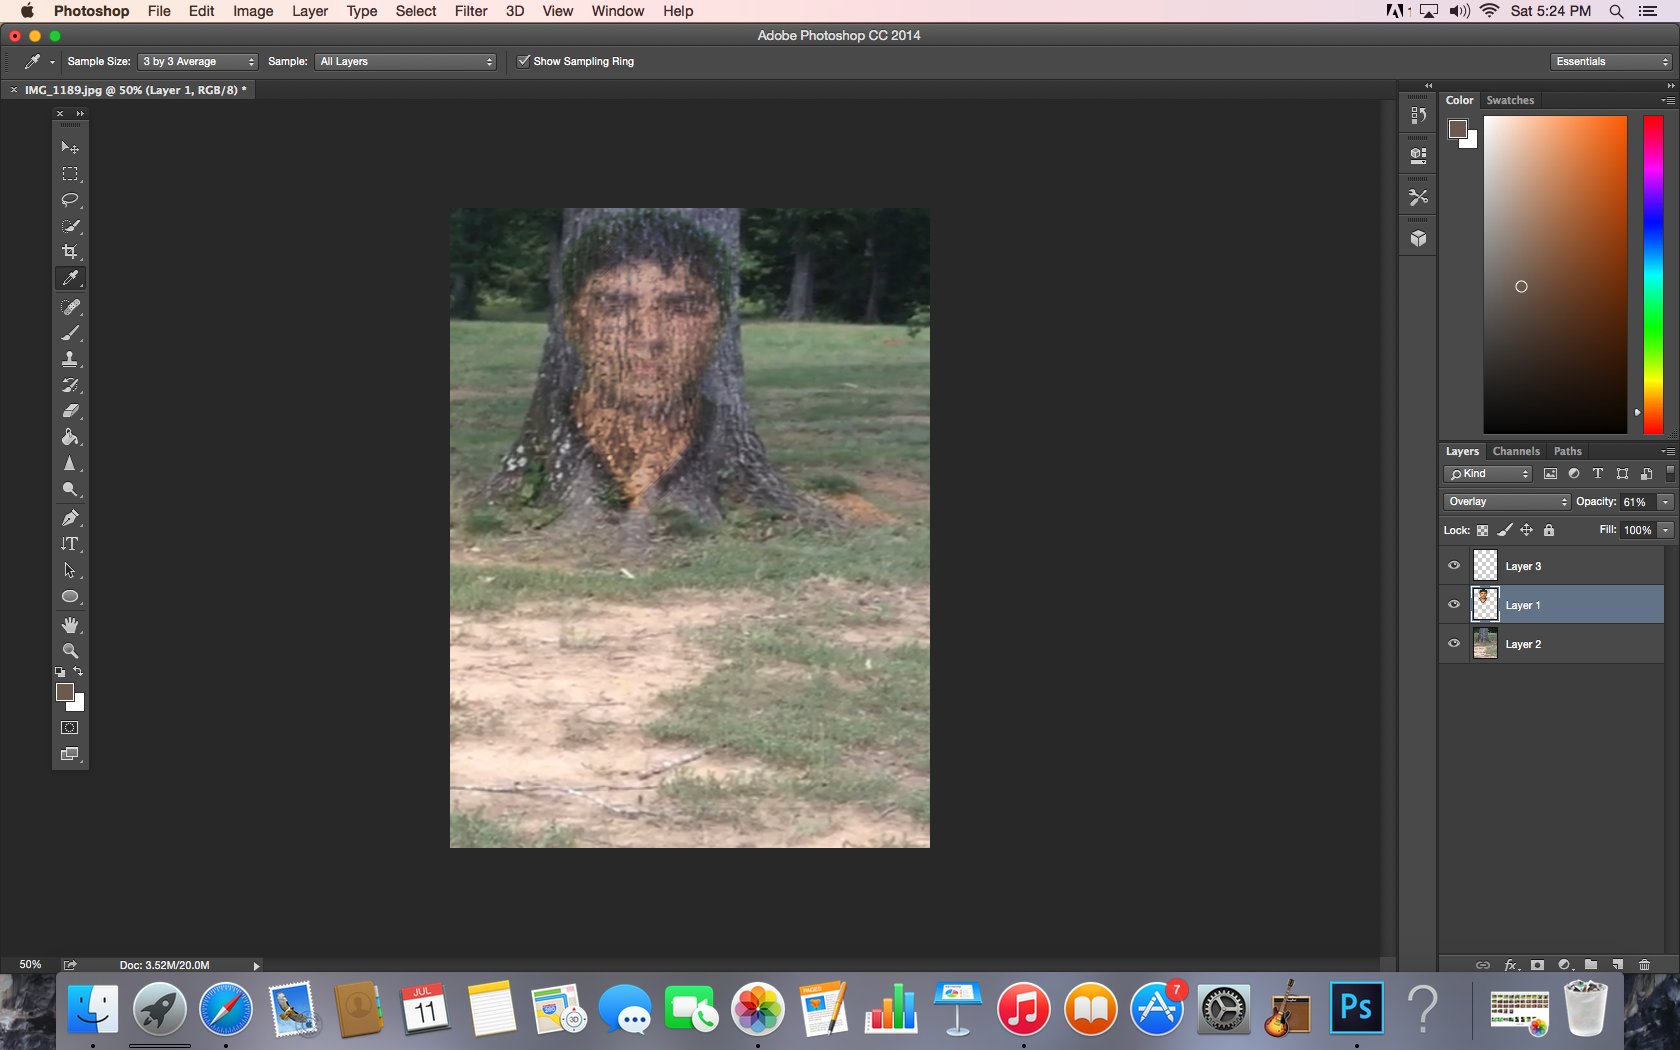Viewport: 1680px width, 1050px height.
Task: Select the Lasso tool
Action: point(70,200)
